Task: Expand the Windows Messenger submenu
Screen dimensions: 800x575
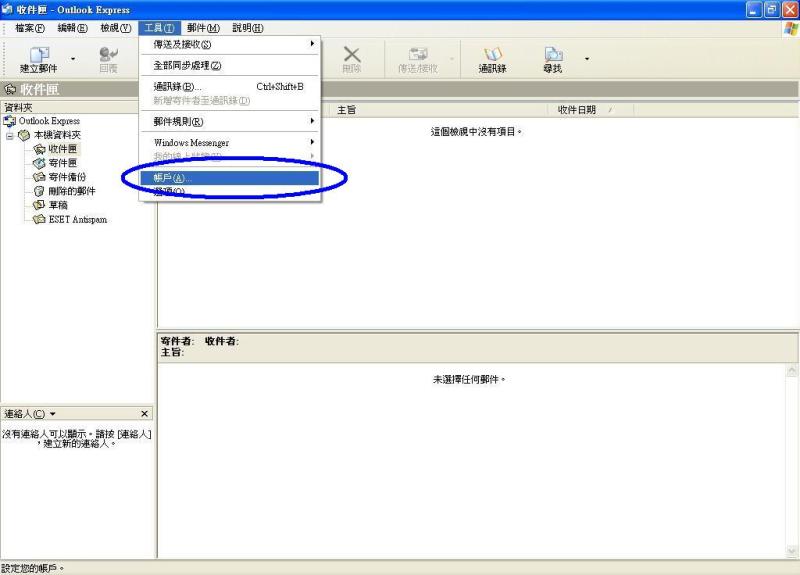Action: (230, 142)
